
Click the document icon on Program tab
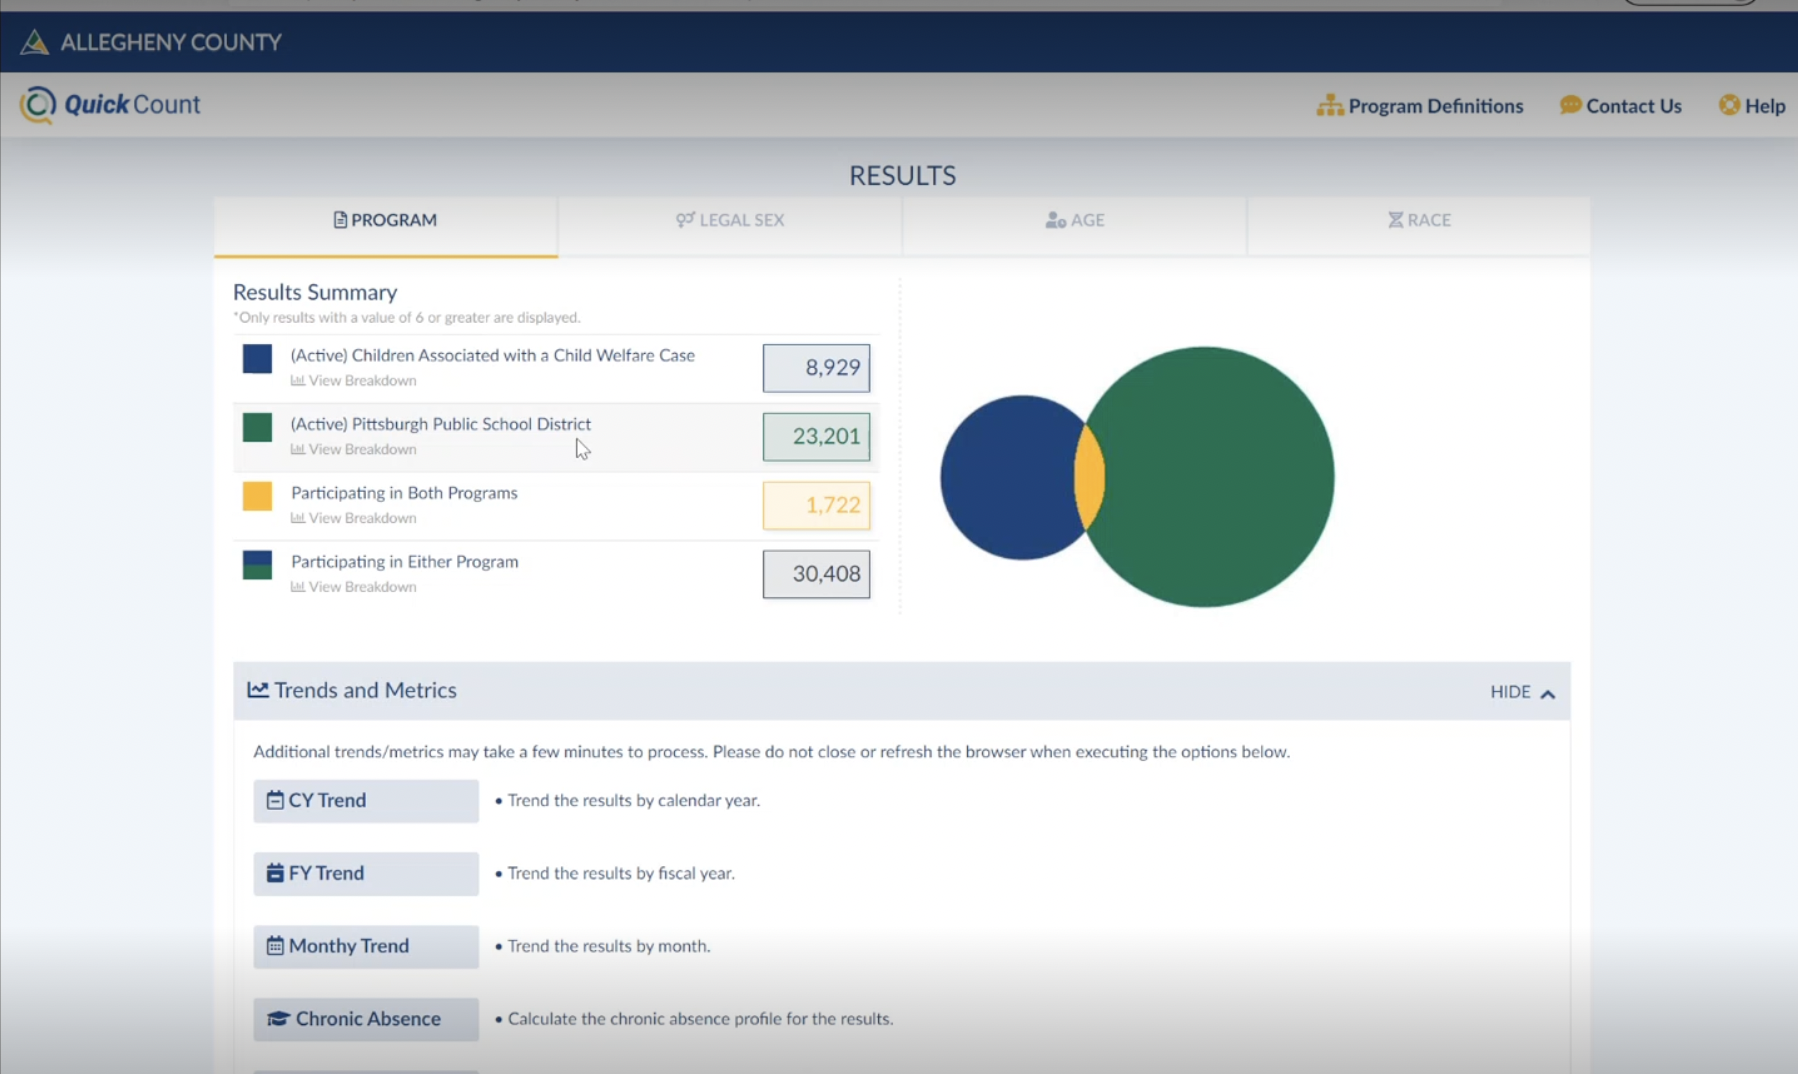pos(340,220)
